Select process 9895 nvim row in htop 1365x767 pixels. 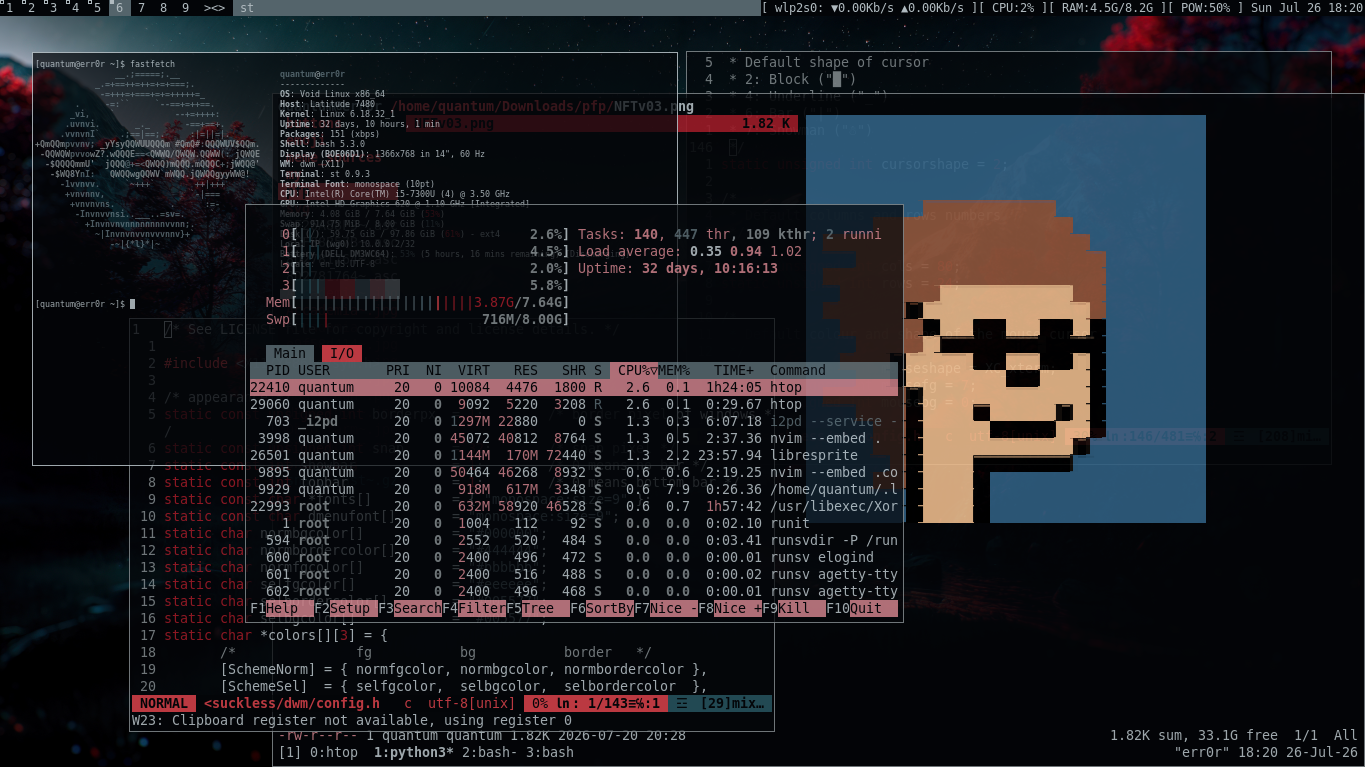click(x=574, y=472)
